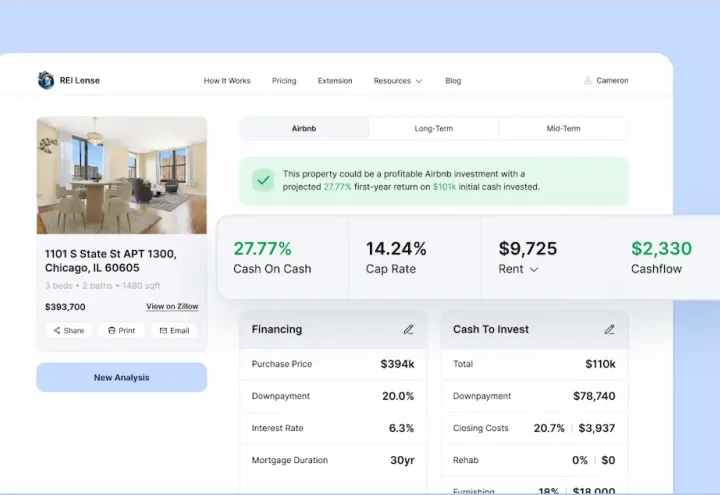This screenshot has width=720, height=495.
Task: Open the Blog link
Action: (x=453, y=81)
